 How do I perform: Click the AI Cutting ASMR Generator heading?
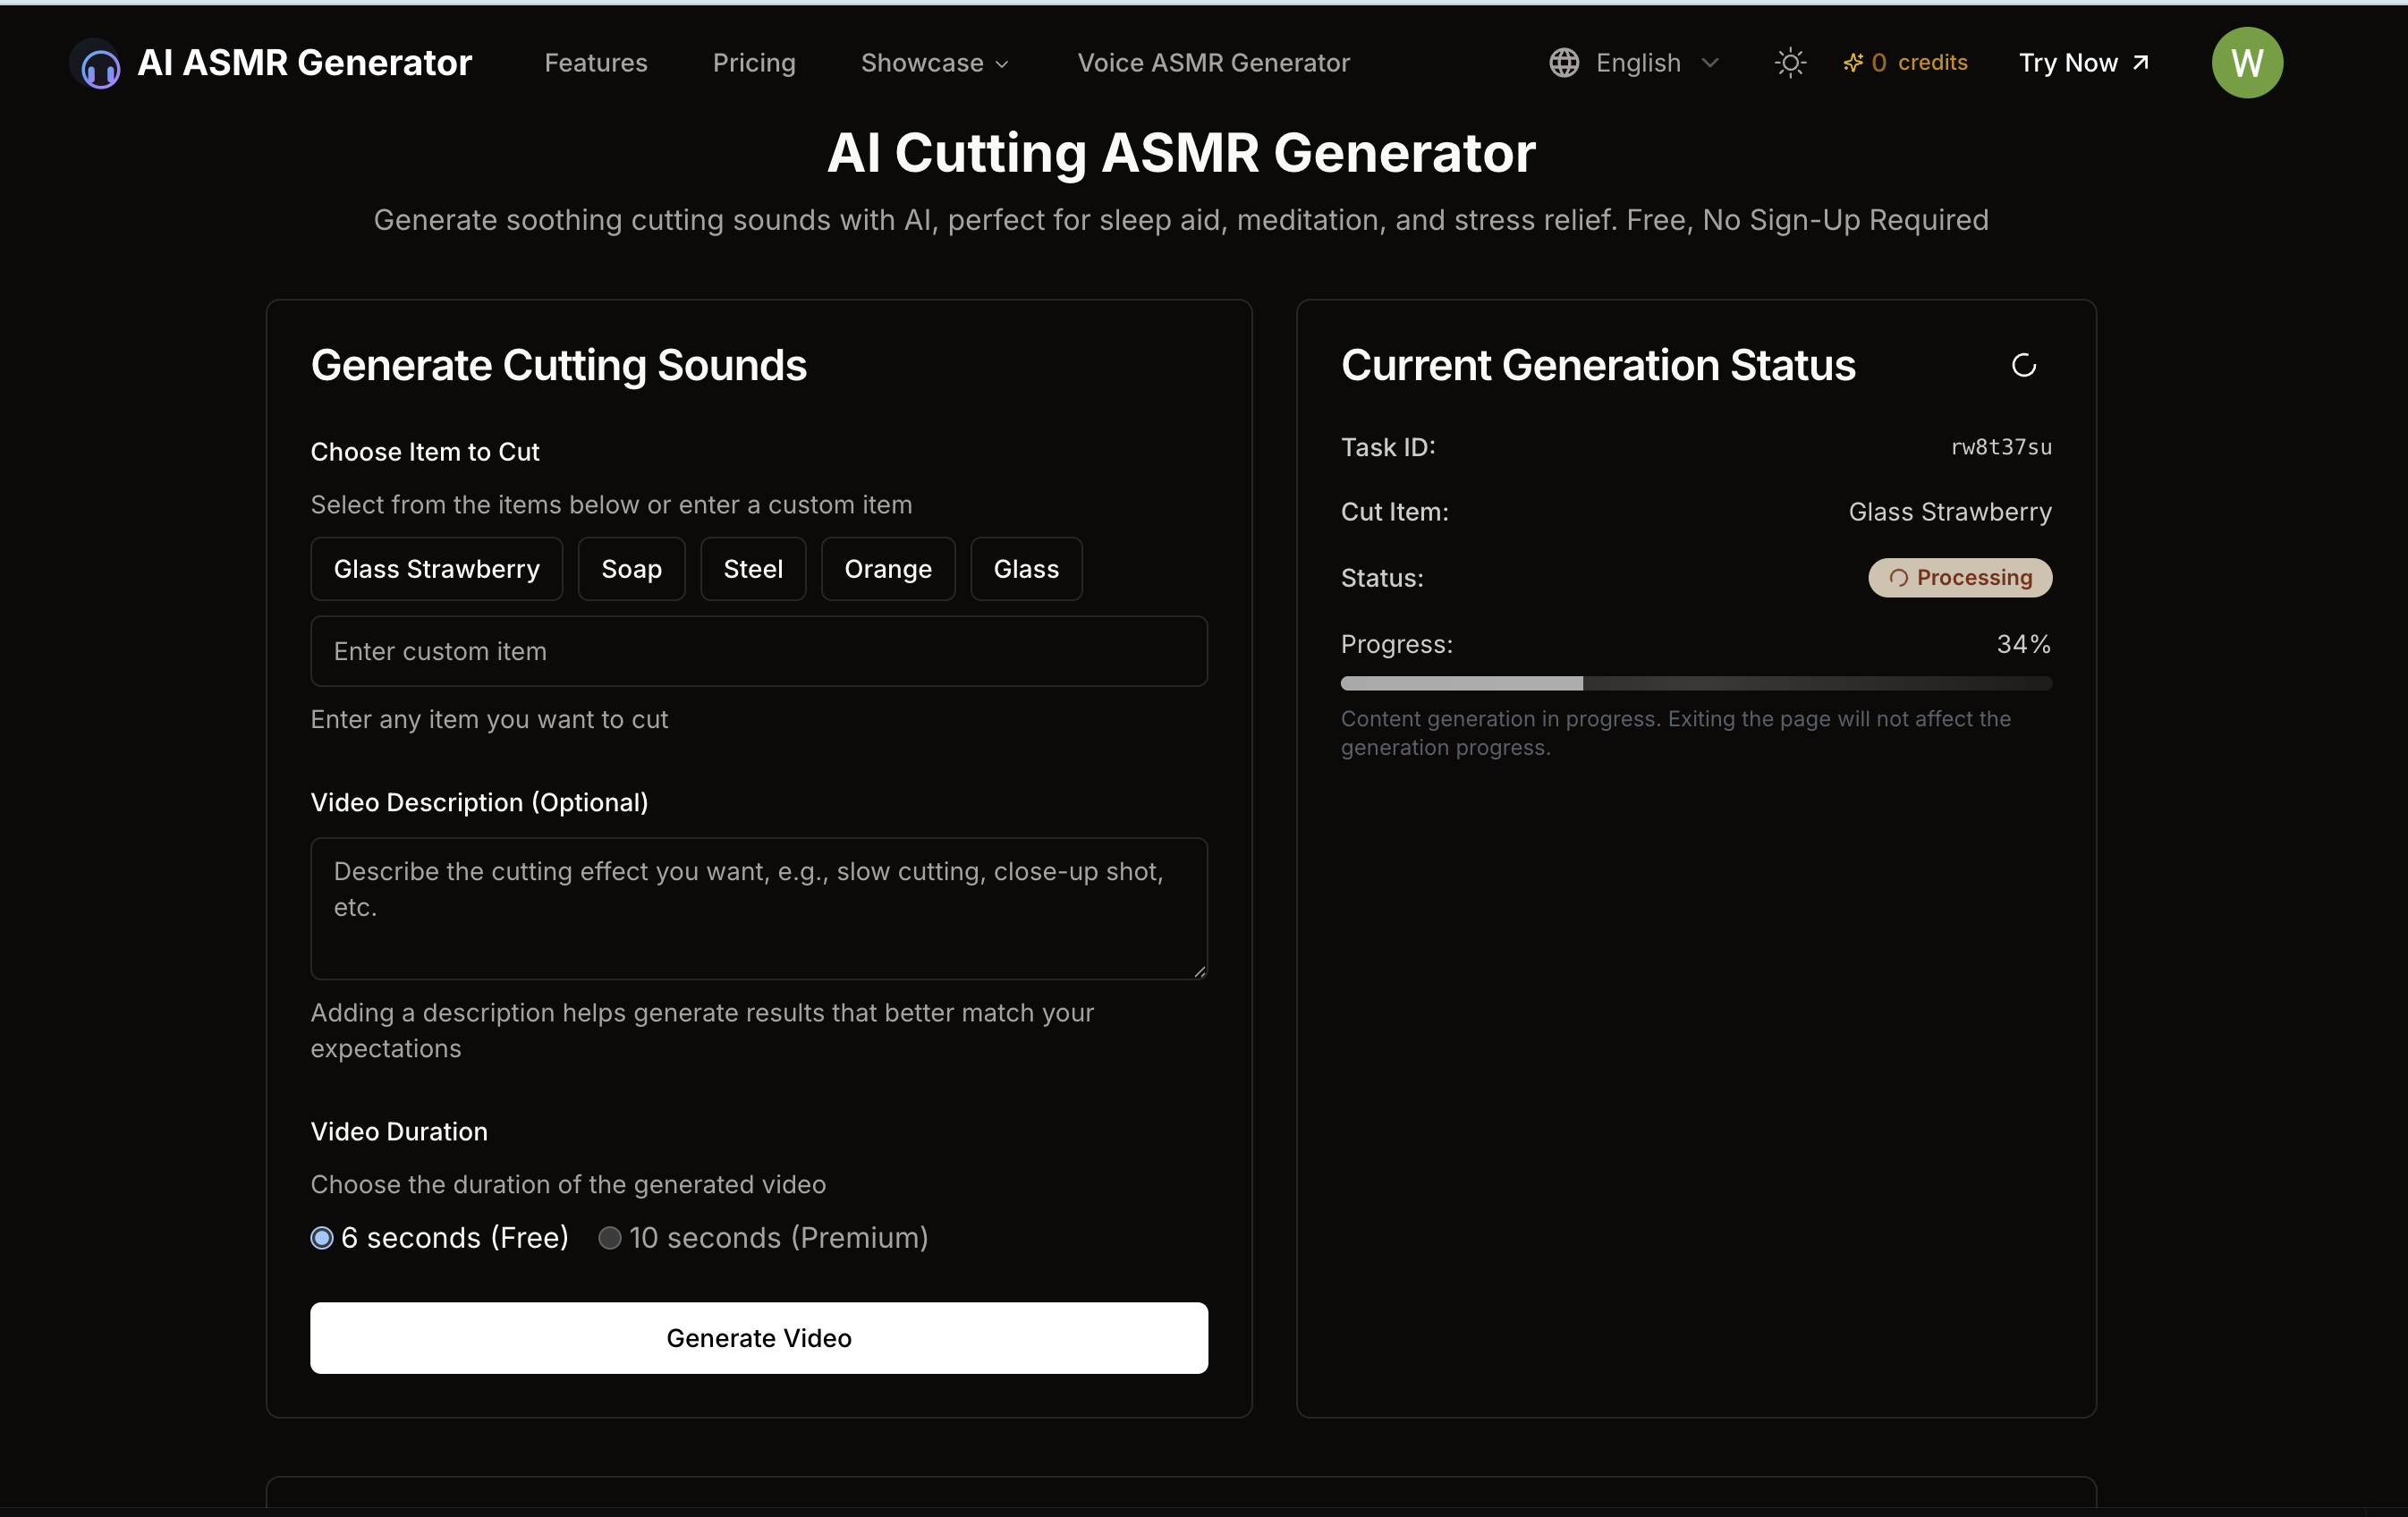(x=1181, y=153)
